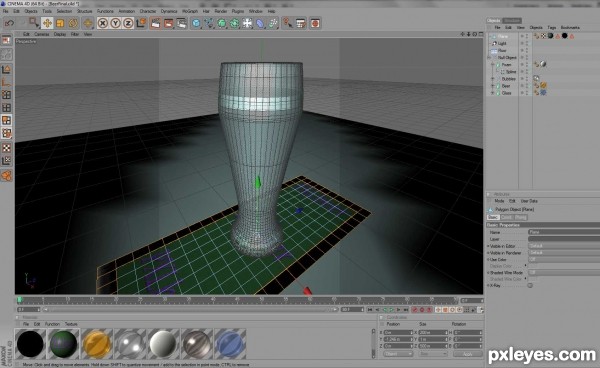This screenshot has width=600, height=368.
Task: Switch to the Structure tab in Object Manager
Action: tap(512, 20)
